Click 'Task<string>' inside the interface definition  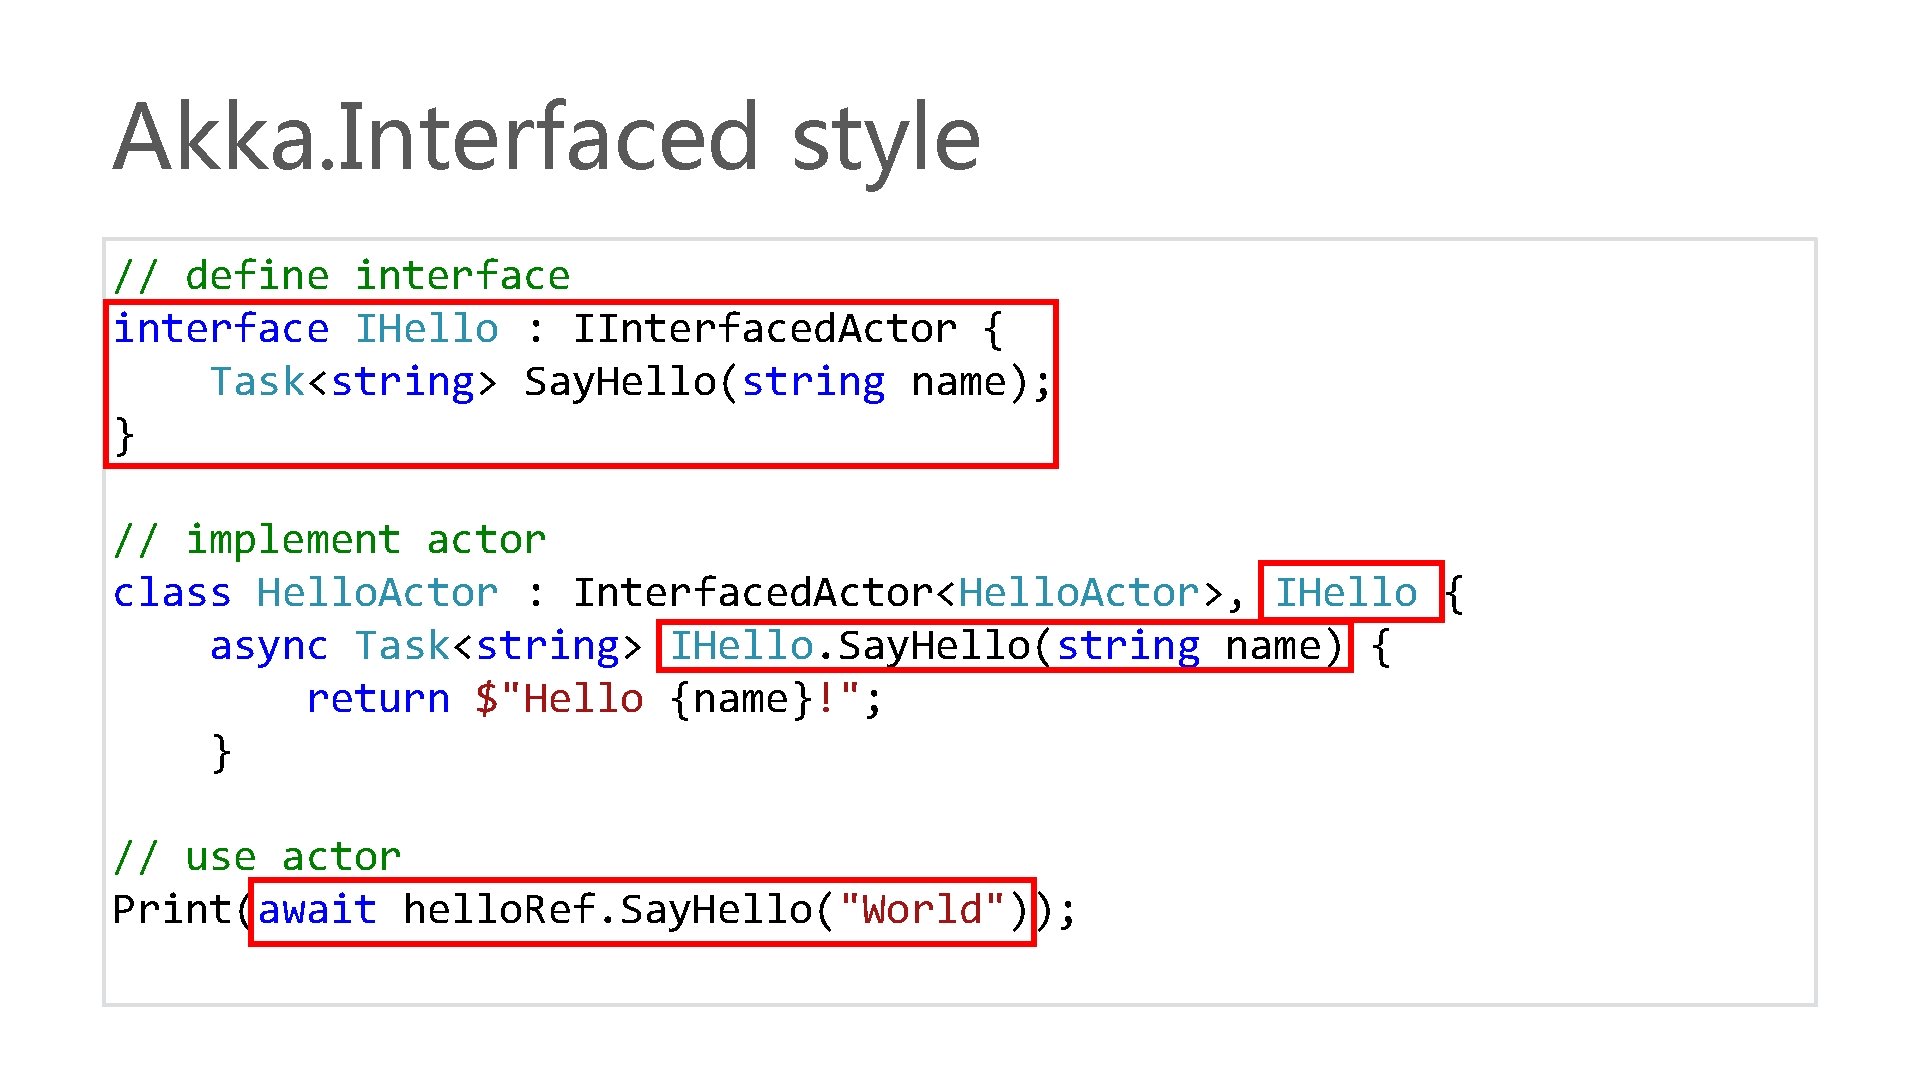click(353, 381)
